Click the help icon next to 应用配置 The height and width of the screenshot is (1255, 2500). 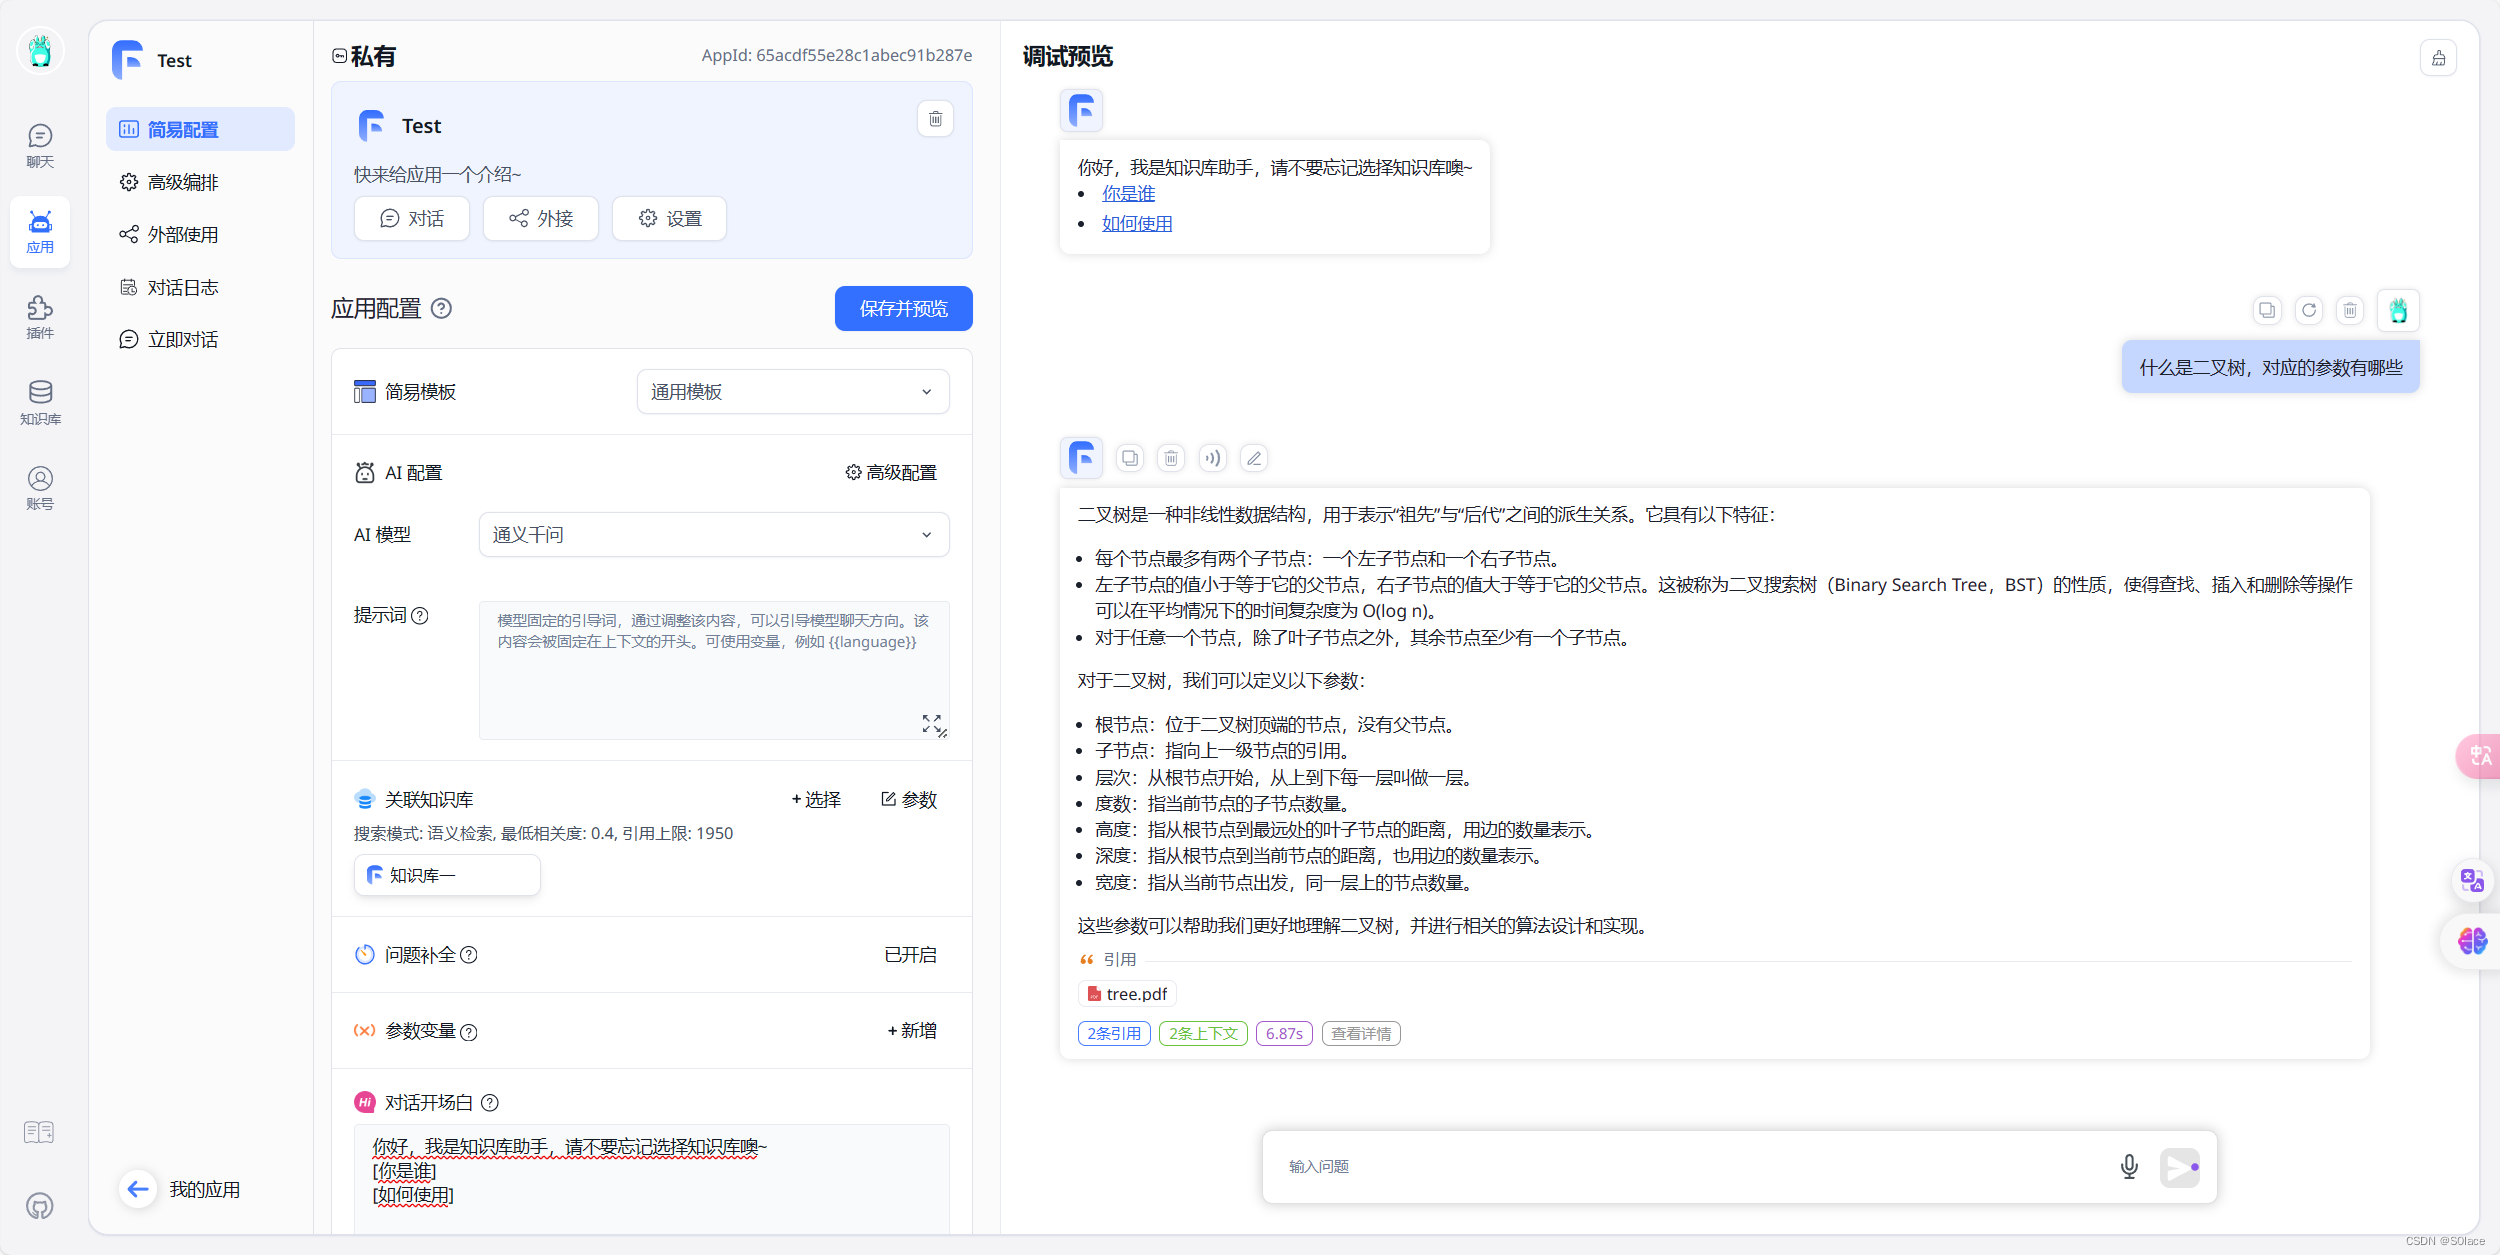tap(442, 309)
